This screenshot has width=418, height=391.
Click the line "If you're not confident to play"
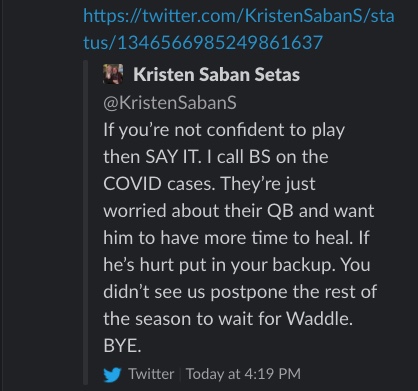[x=224, y=130]
